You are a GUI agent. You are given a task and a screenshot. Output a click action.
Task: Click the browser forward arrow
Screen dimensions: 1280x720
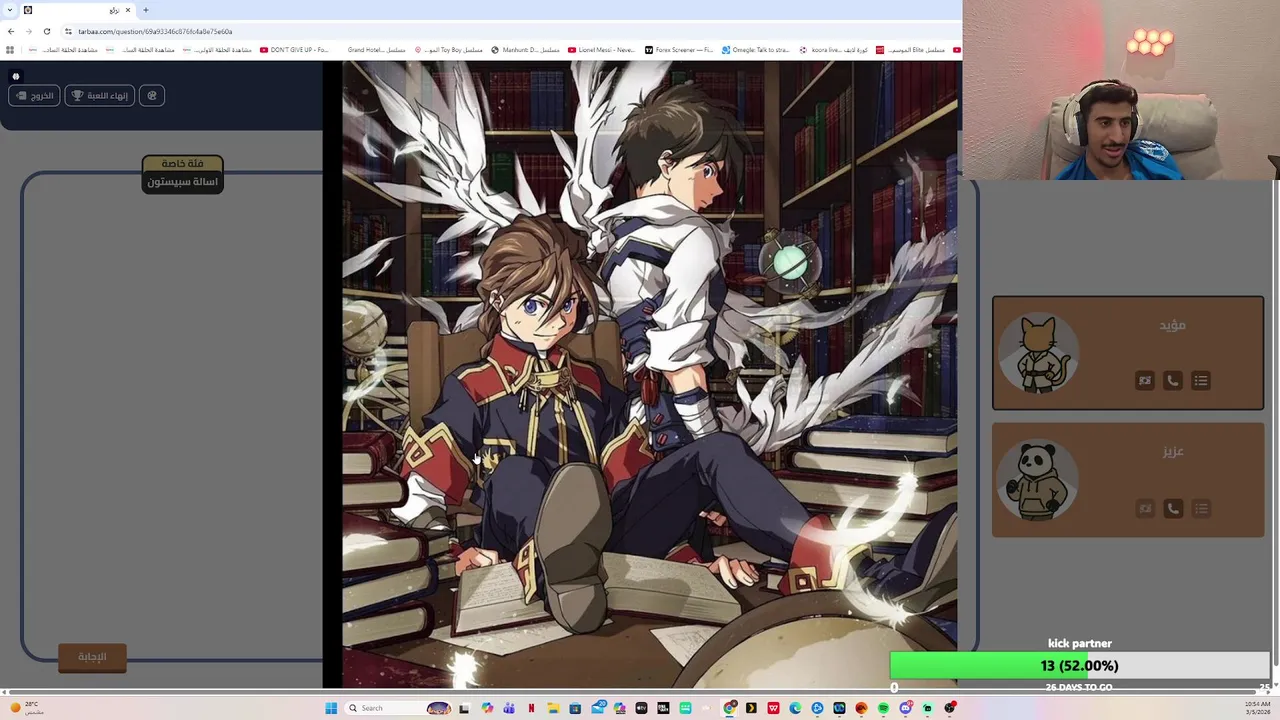[28, 31]
